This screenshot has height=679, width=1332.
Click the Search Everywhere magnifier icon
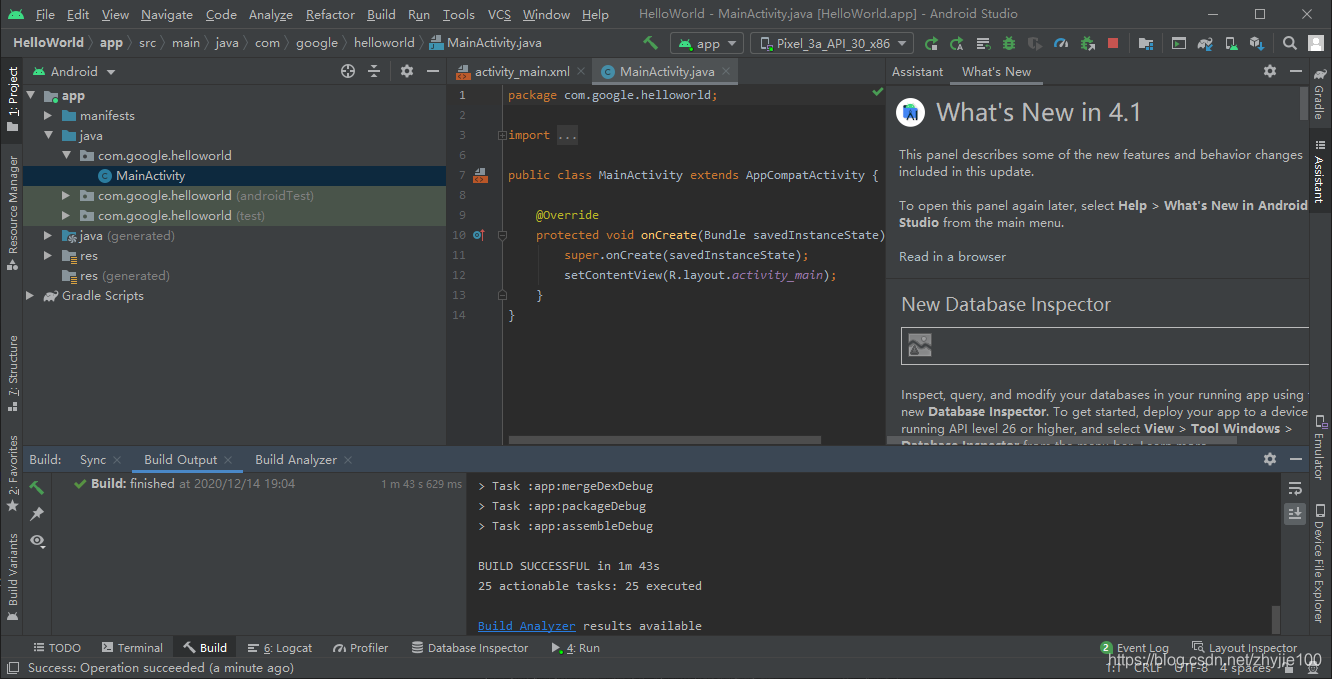1290,43
